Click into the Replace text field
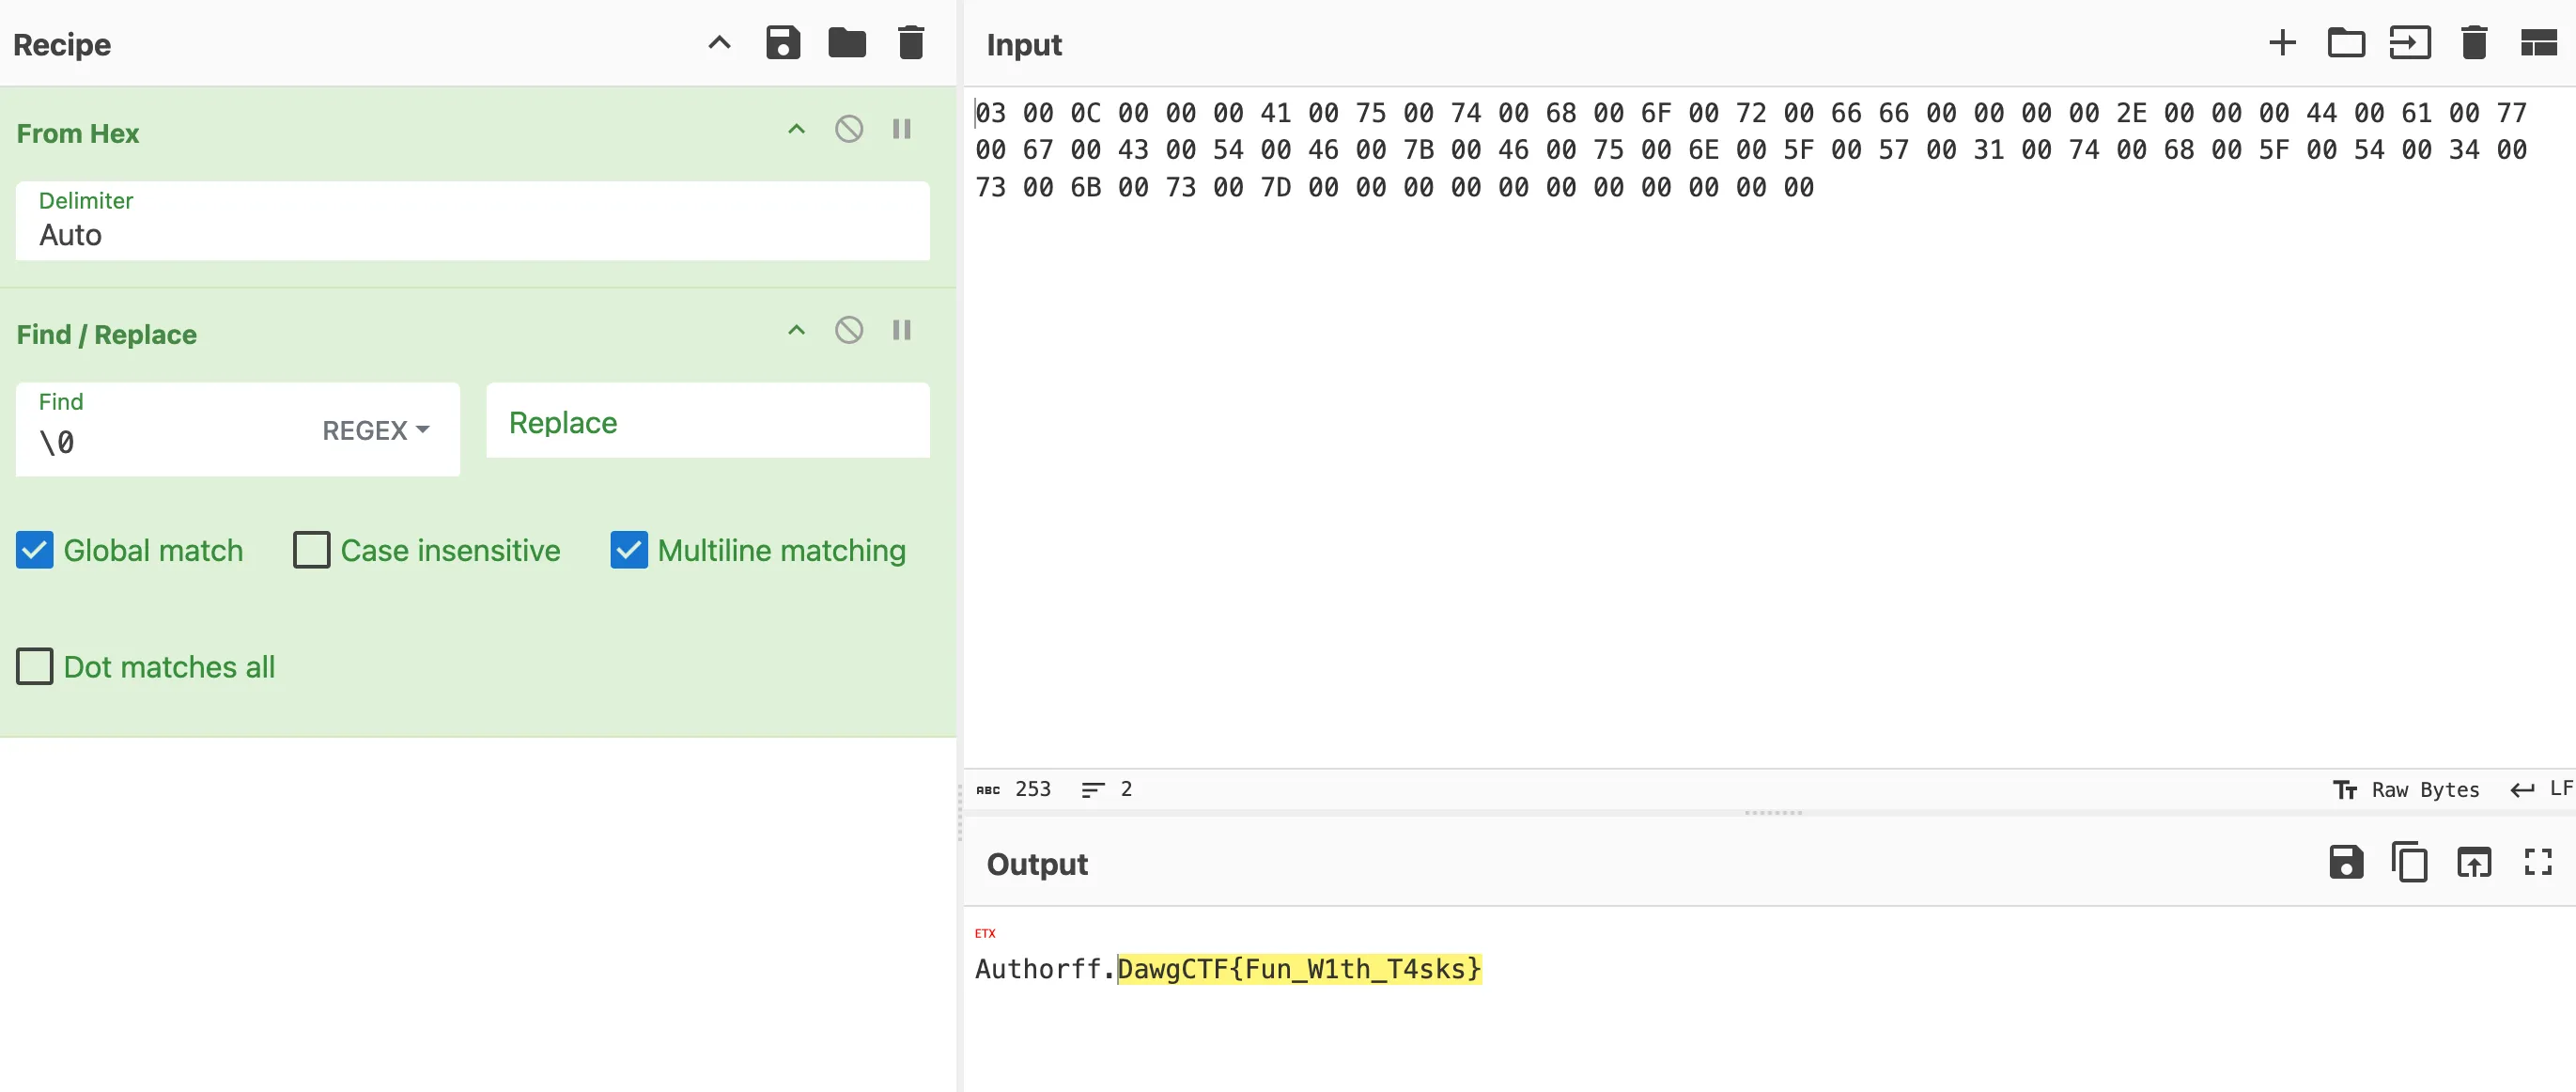2576x1092 pixels. click(707, 422)
